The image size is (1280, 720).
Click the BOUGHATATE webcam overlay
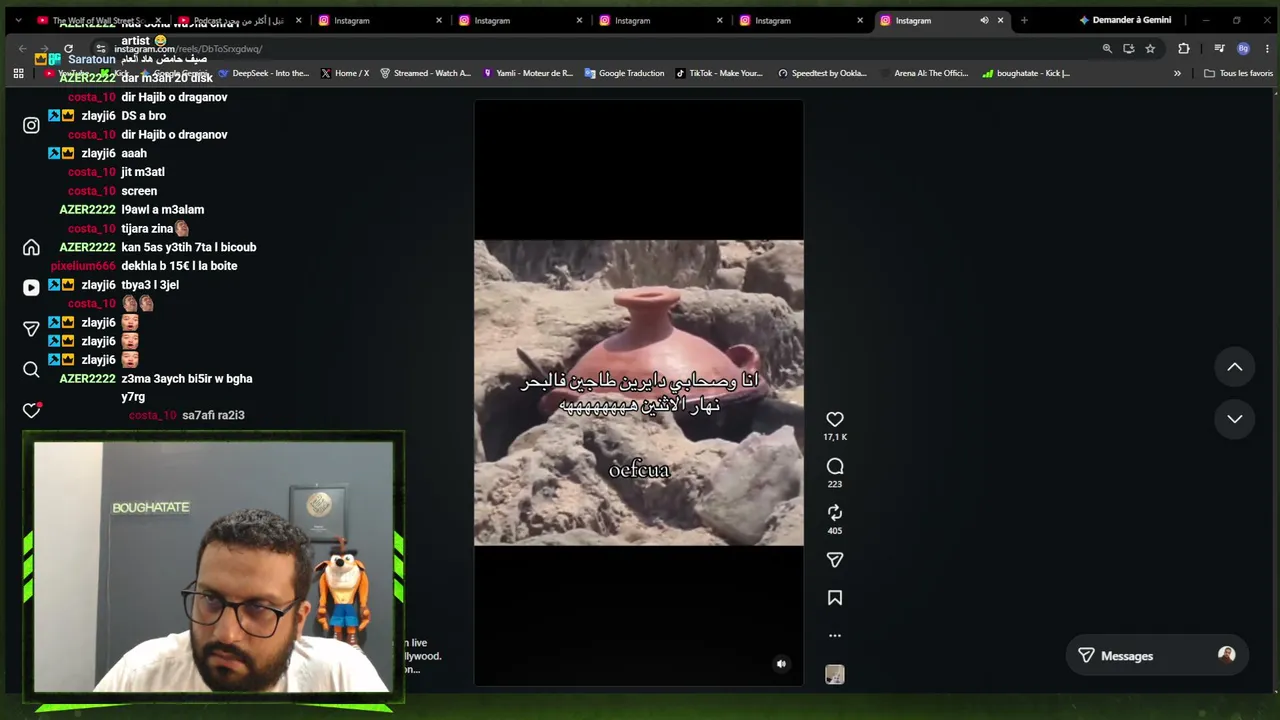[x=212, y=567]
